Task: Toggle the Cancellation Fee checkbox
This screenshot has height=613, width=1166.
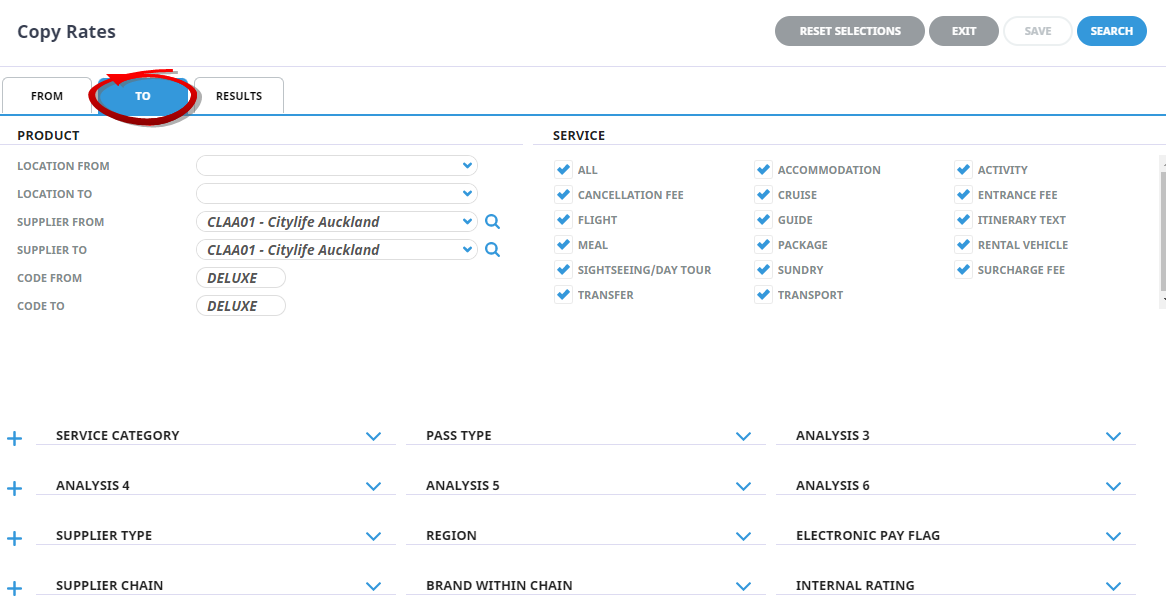Action: click(563, 194)
